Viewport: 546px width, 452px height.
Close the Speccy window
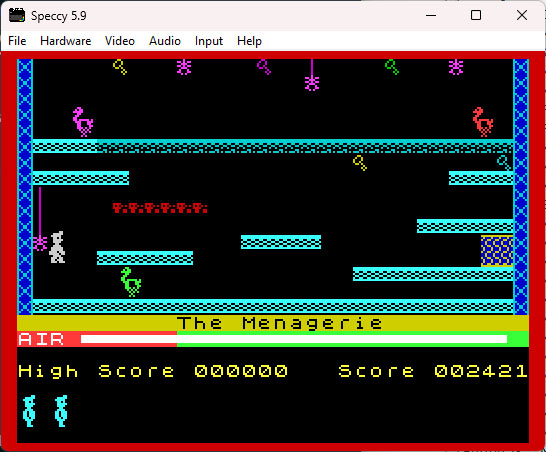click(522, 15)
